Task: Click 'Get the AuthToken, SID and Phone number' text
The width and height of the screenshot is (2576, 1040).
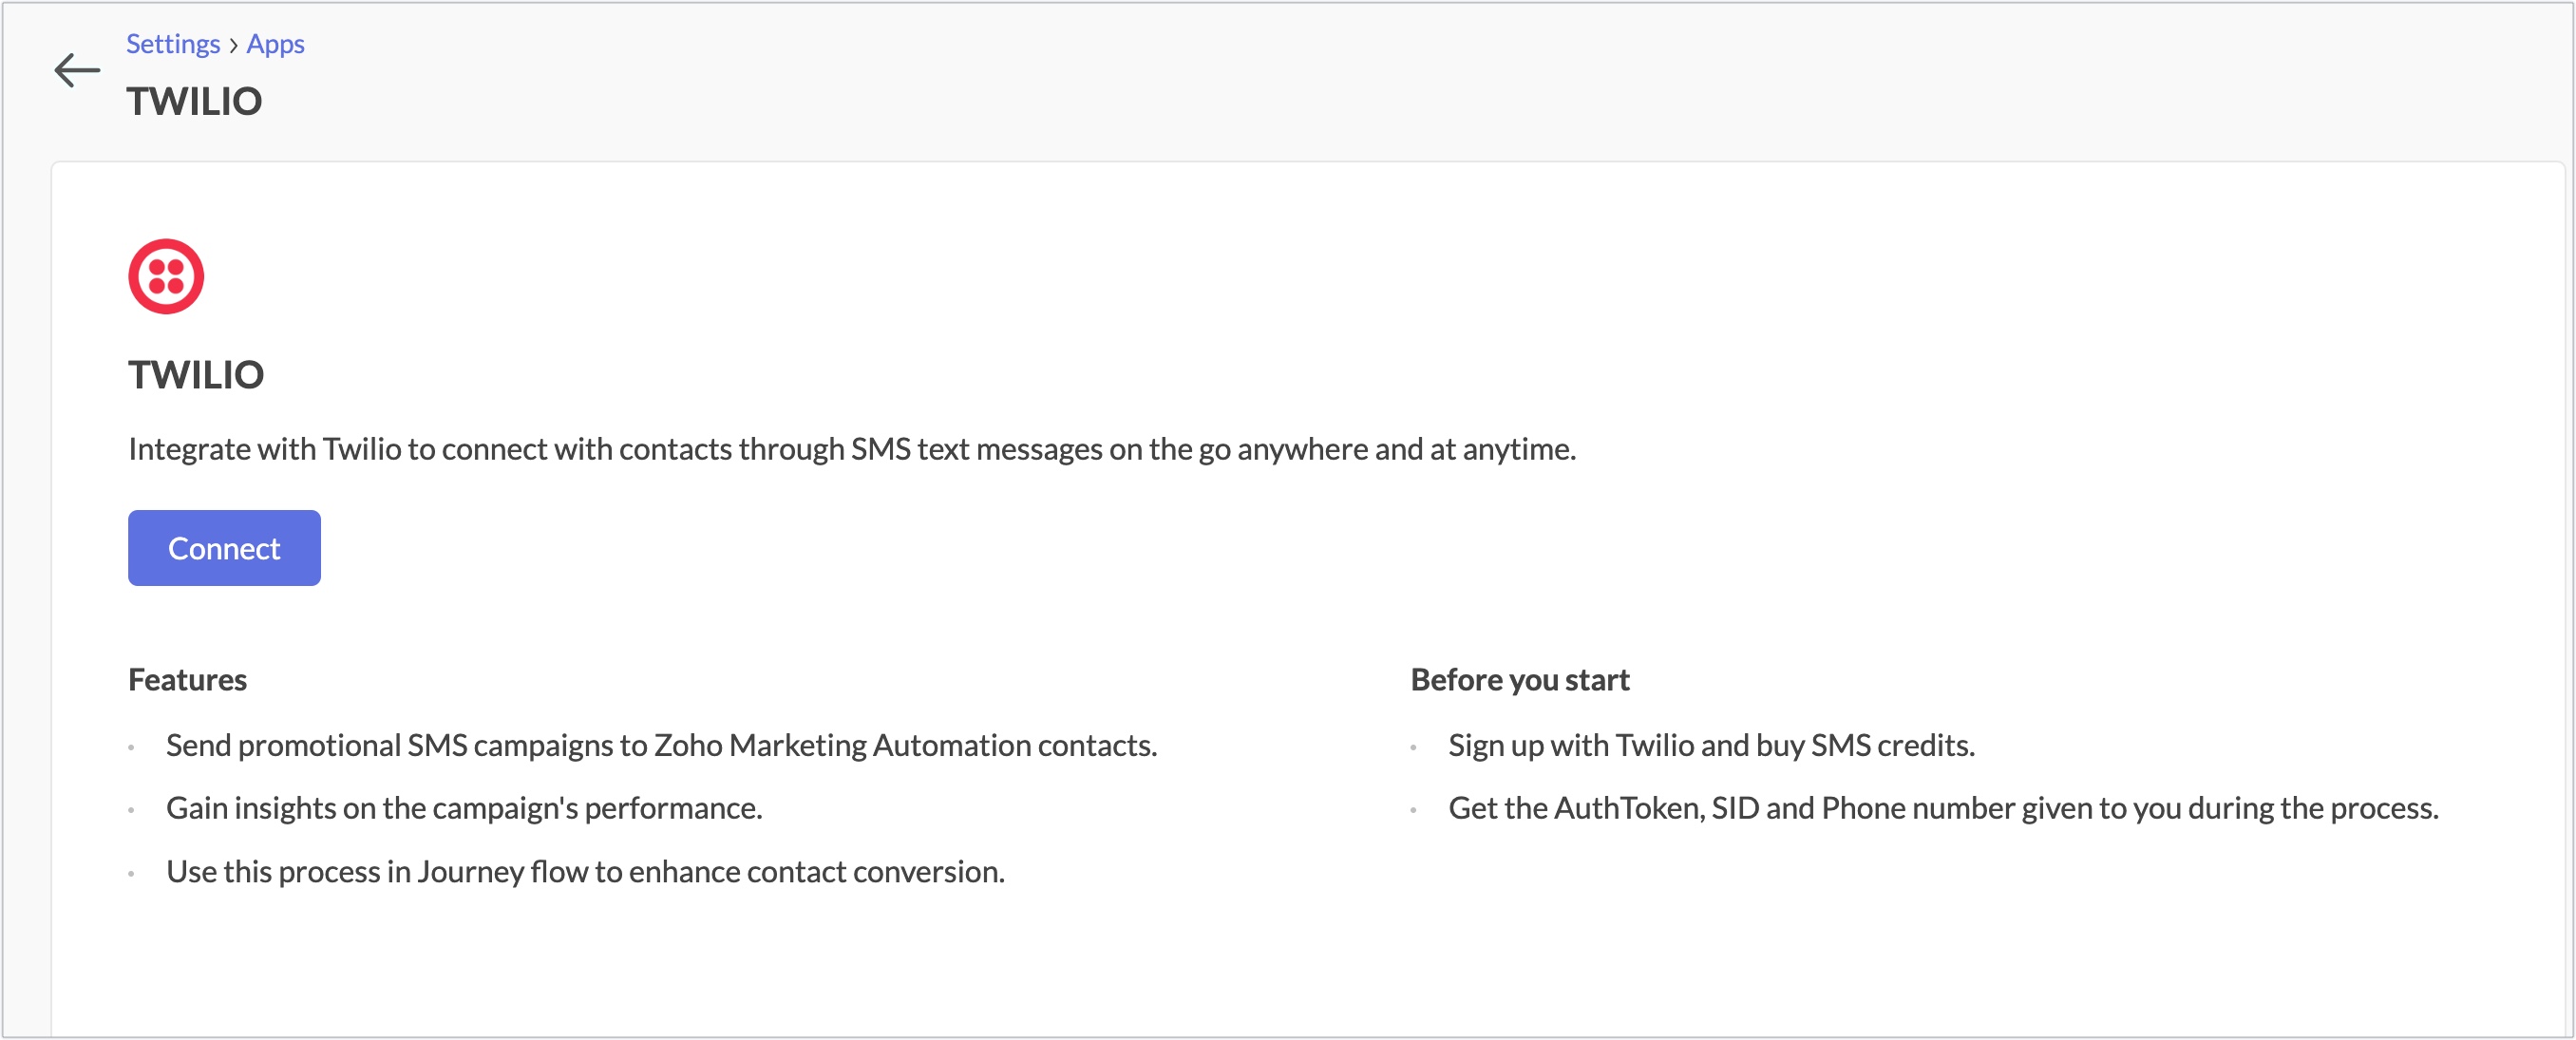Action: pyautogui.click(x=1943, y=808)
